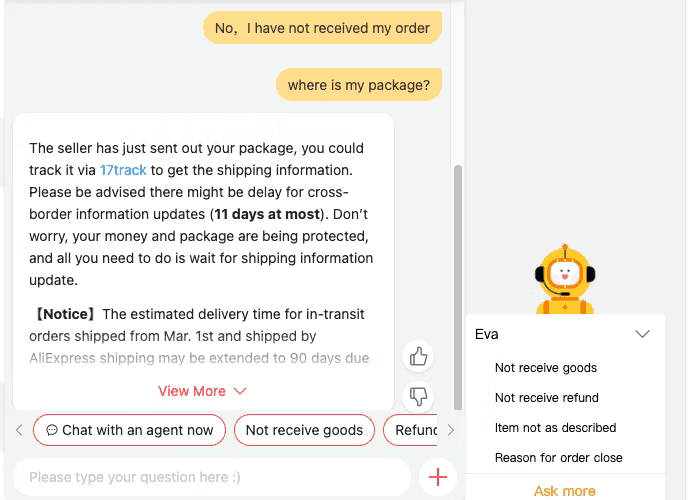Click the Not receive goods chip
688x500 pixels.
point(305,430)
